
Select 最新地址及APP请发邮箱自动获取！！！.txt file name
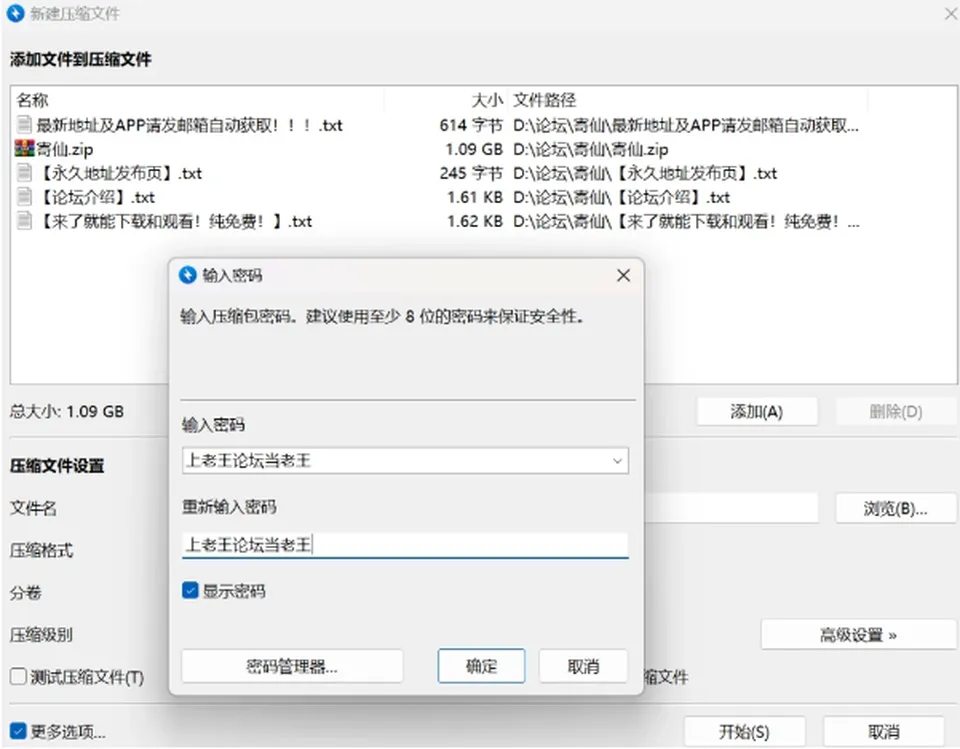tap(190, 126)
